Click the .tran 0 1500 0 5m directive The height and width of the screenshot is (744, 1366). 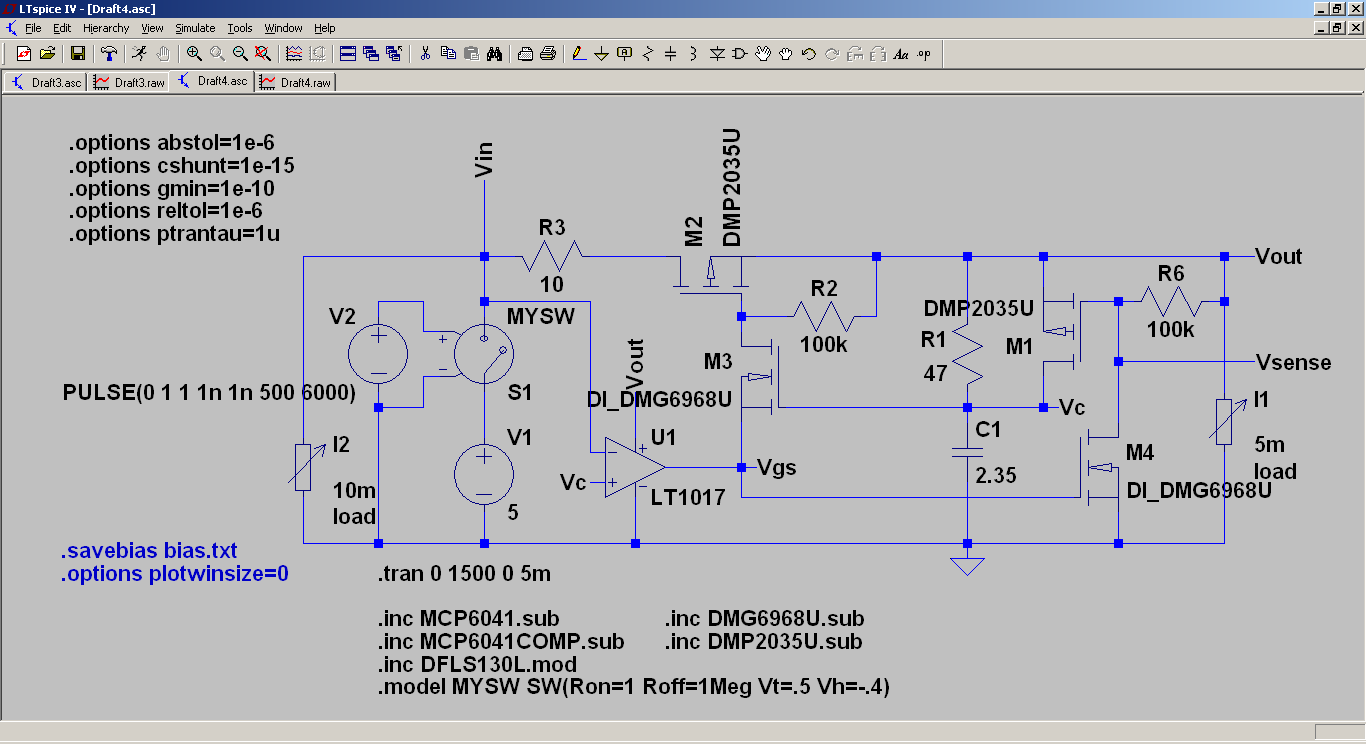pos(464,574)
